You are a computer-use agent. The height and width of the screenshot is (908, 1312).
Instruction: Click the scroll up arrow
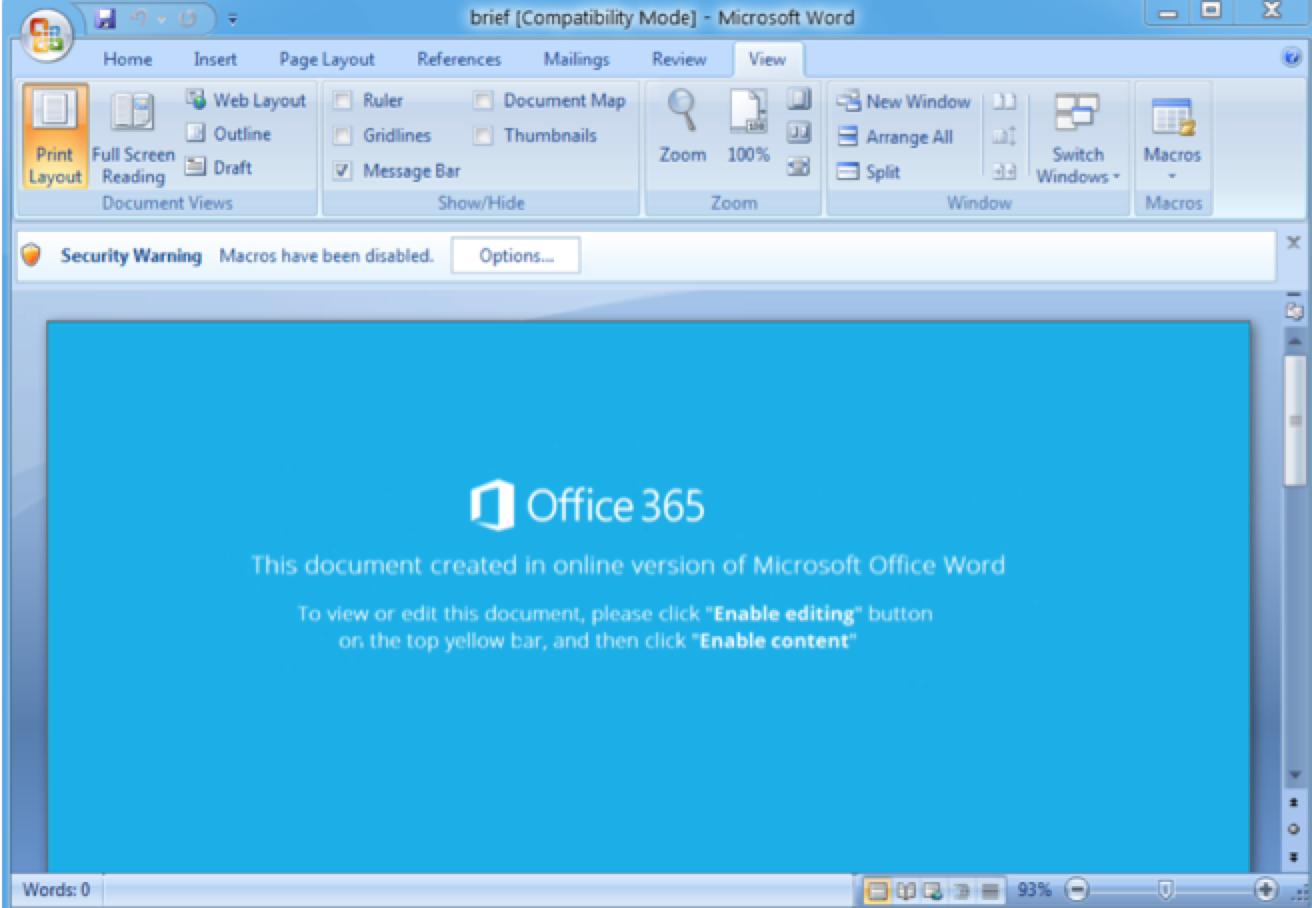[x=1295, y=341]
